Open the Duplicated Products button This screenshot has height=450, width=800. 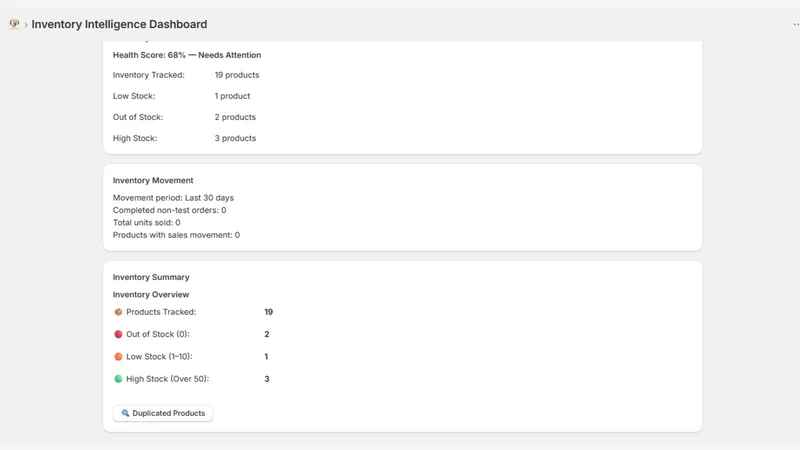coord(163,413)
